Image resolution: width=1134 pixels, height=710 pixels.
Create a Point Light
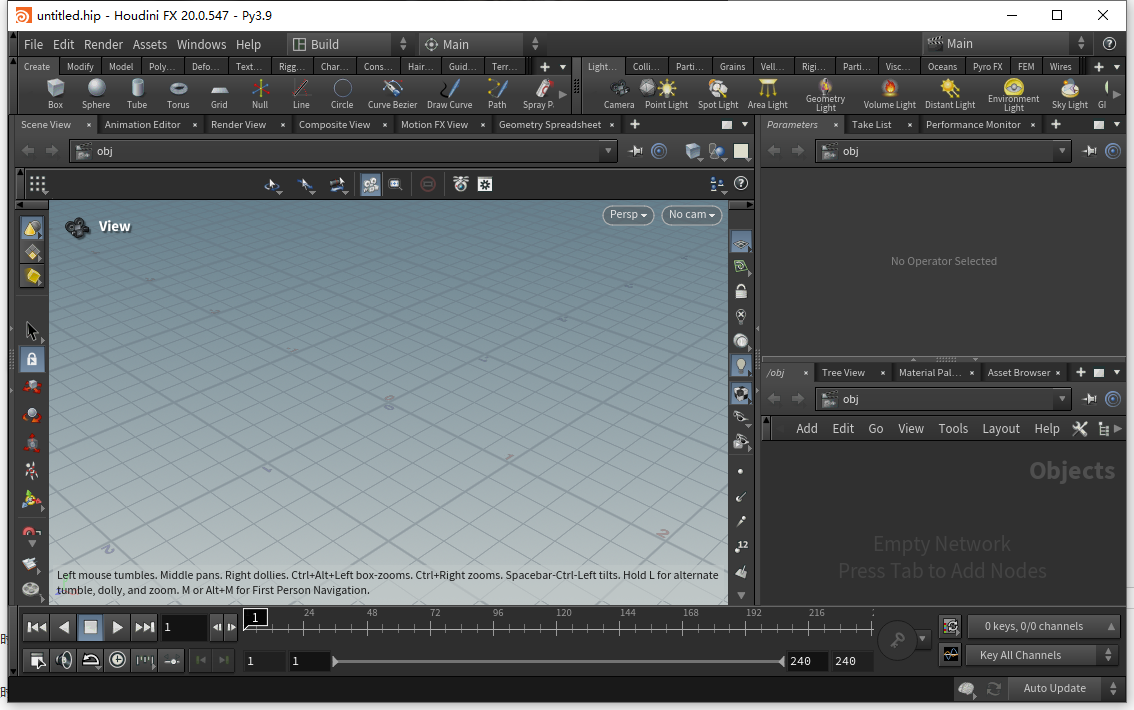666,94
